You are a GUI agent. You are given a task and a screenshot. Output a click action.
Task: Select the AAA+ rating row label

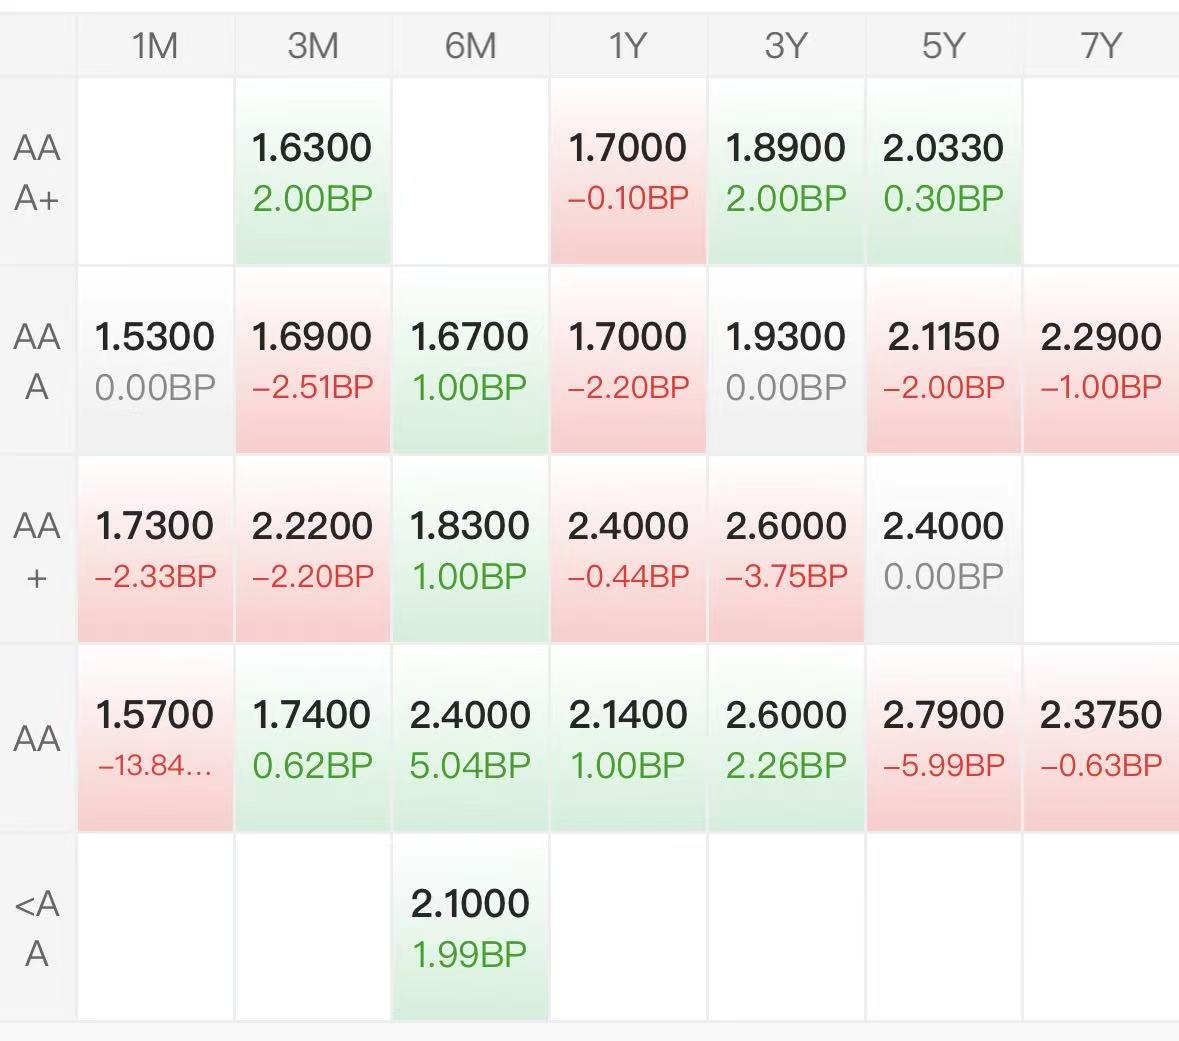(x=37, y=172)
